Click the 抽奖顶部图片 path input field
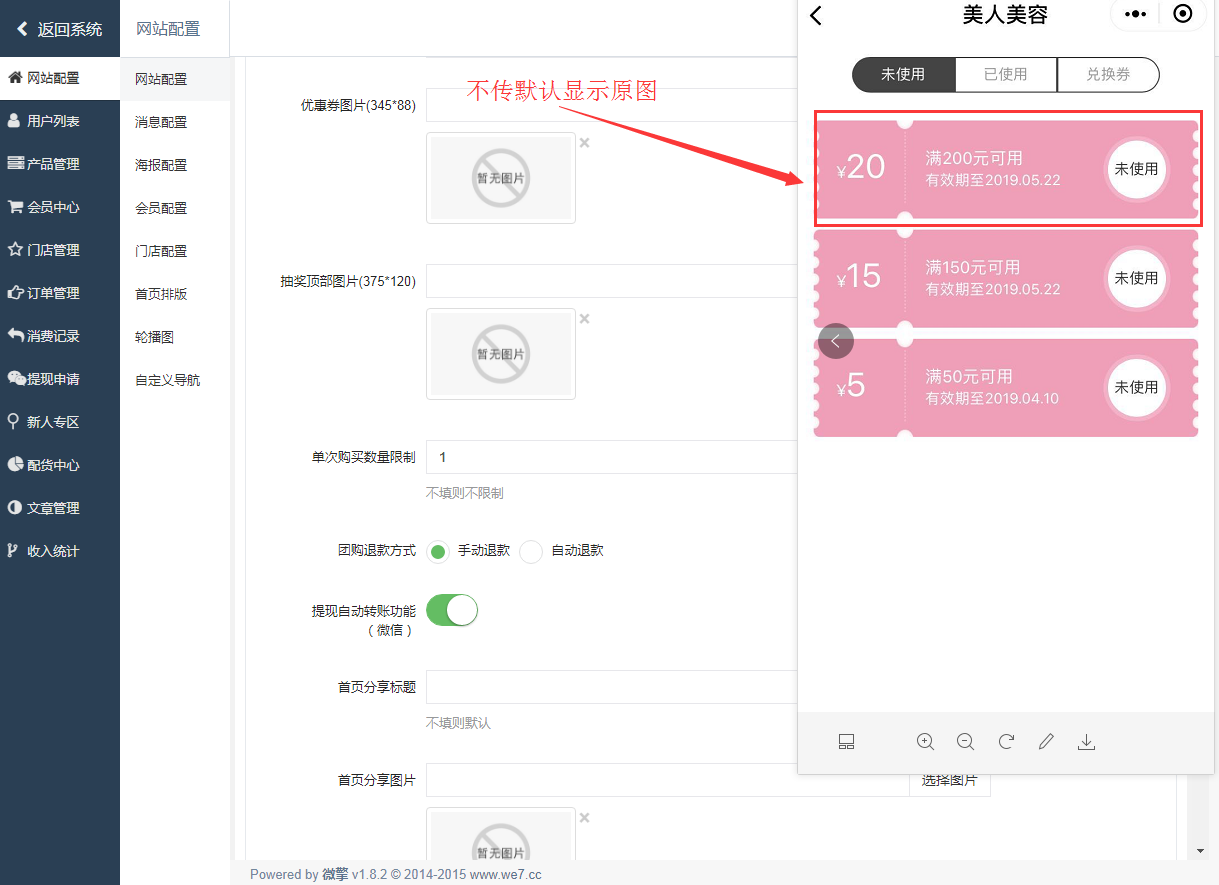The height and width of the screenshot is (885, 1219). click(612, 281)
